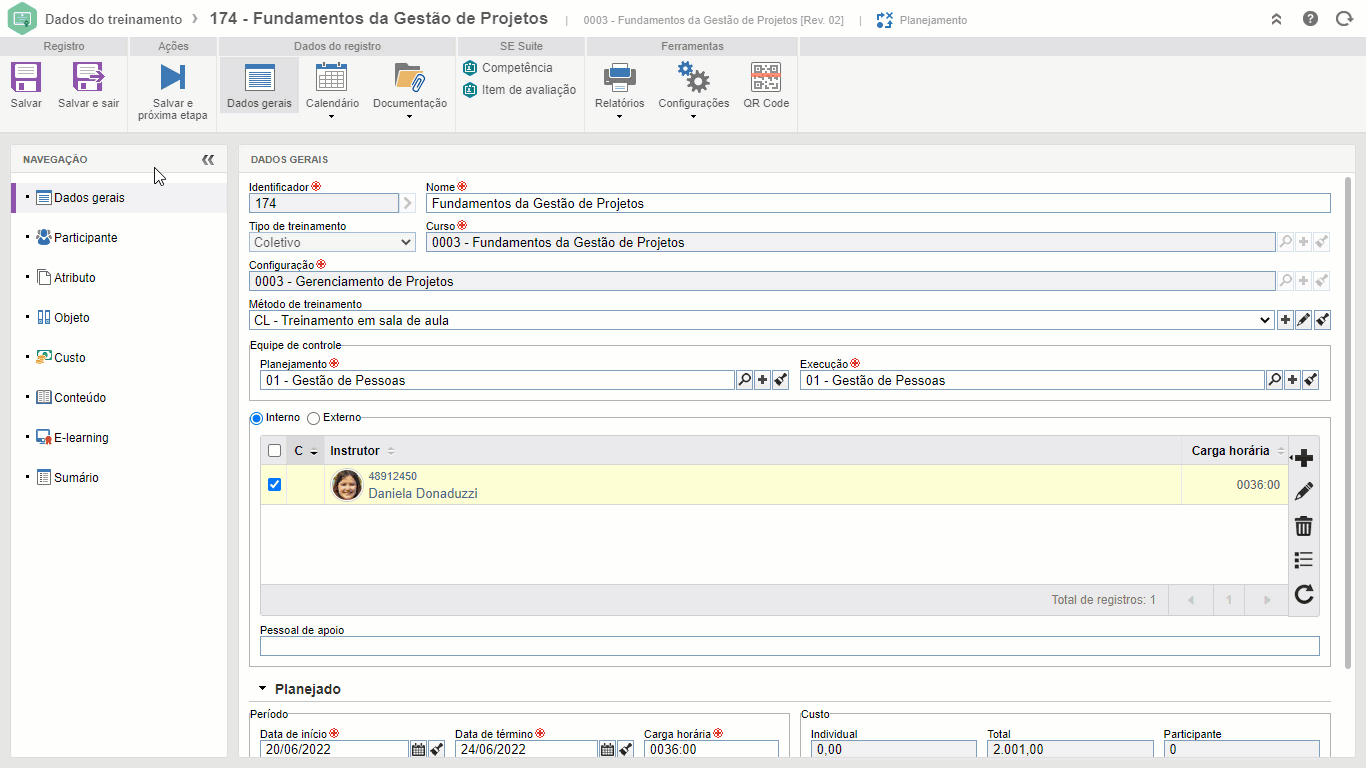Select the Externo radio button
Viewport: 1366px width, 768px height.
(313, 418)
